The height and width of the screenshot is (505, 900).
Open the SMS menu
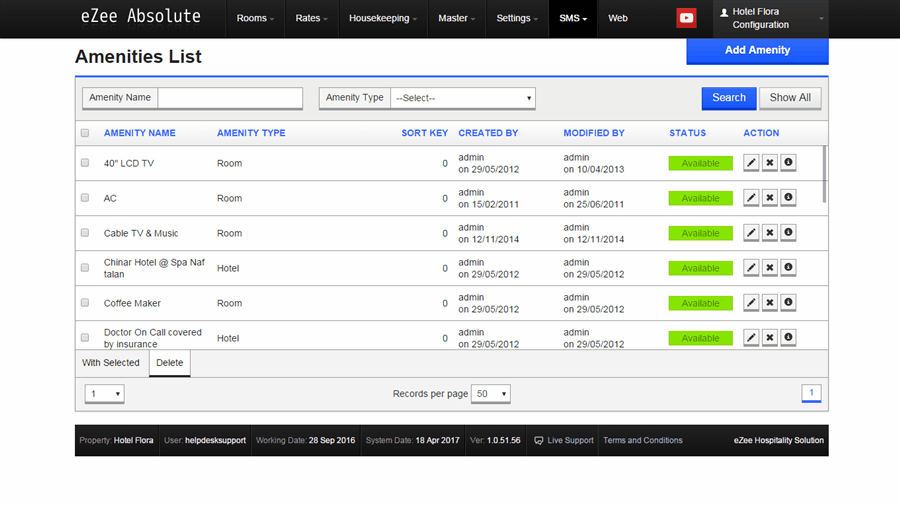click(573, 18)
